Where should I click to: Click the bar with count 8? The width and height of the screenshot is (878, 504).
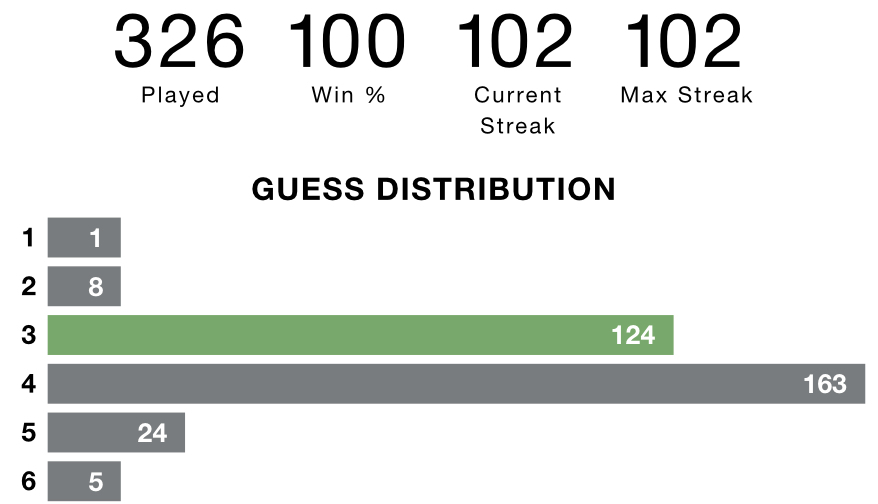(x=84, y=286)
